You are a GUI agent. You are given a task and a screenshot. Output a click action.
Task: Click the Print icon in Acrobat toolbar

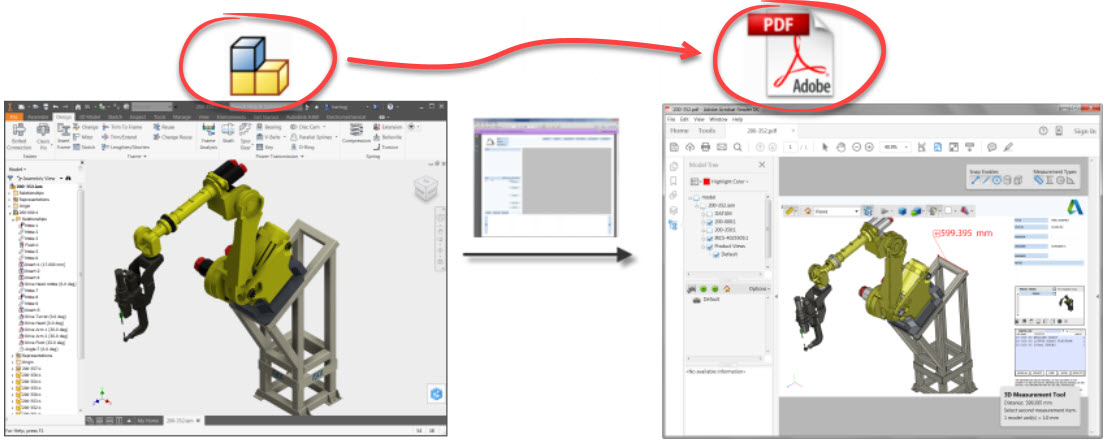point(704,147)
